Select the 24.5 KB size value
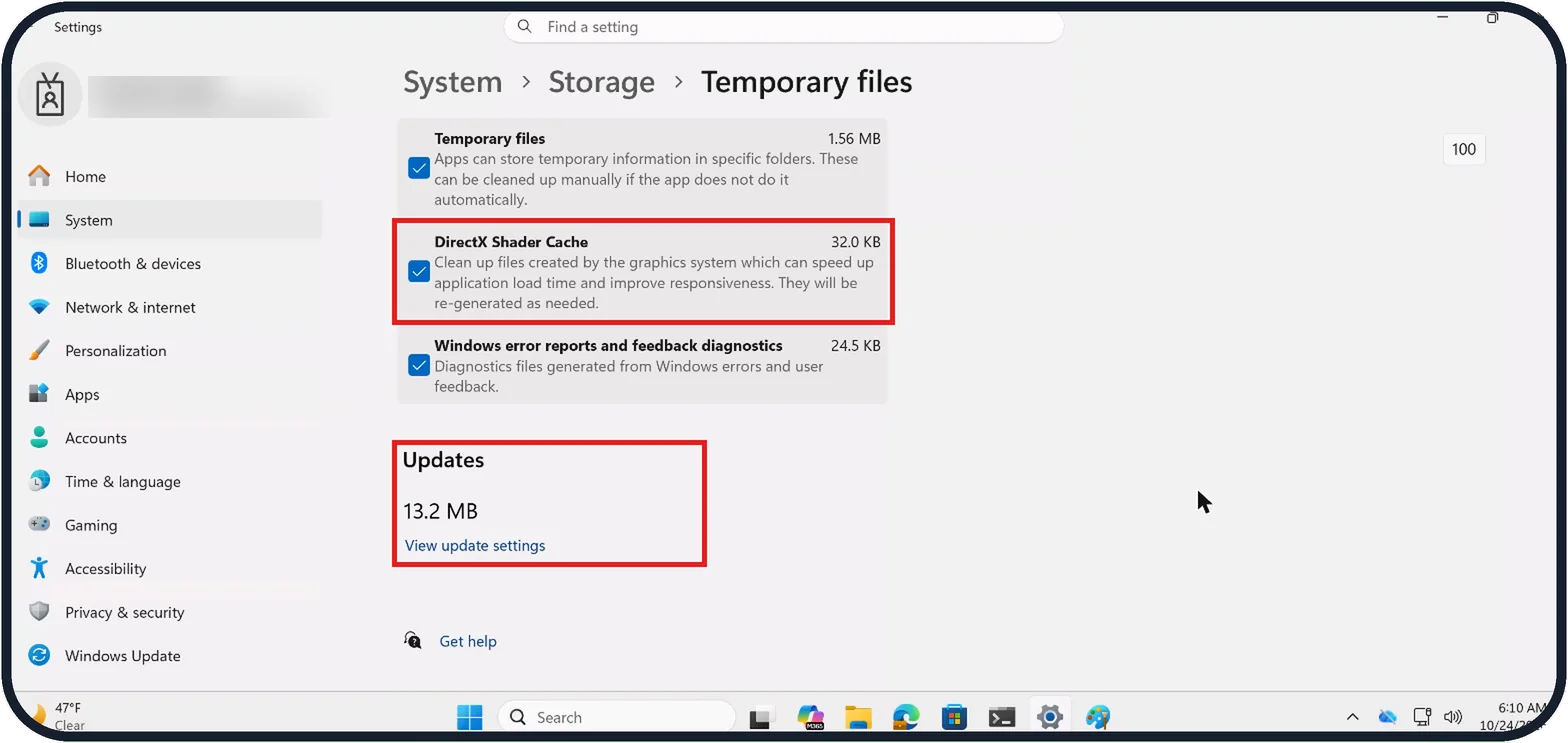The width and height of the screenshot is (1568, 743). pyautogui.click(x=856, y=346)
